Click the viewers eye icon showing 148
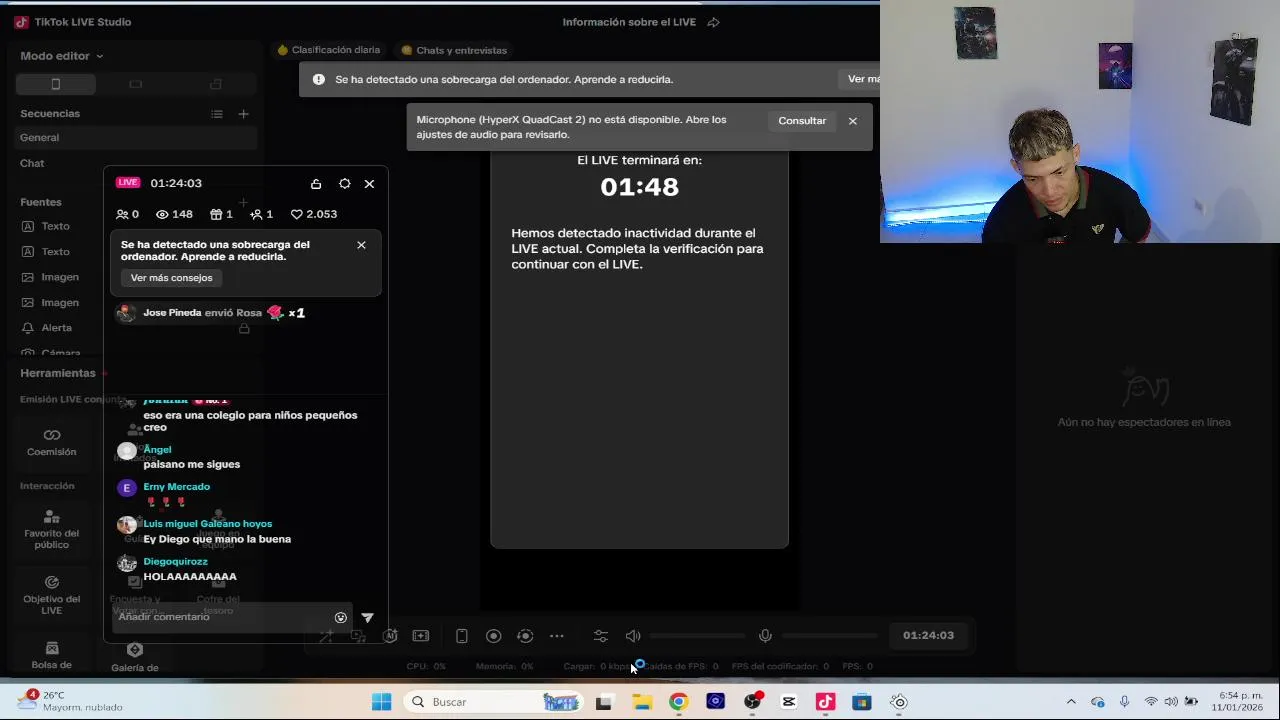Screen dimensions: 1280x720 coord(162,214)
